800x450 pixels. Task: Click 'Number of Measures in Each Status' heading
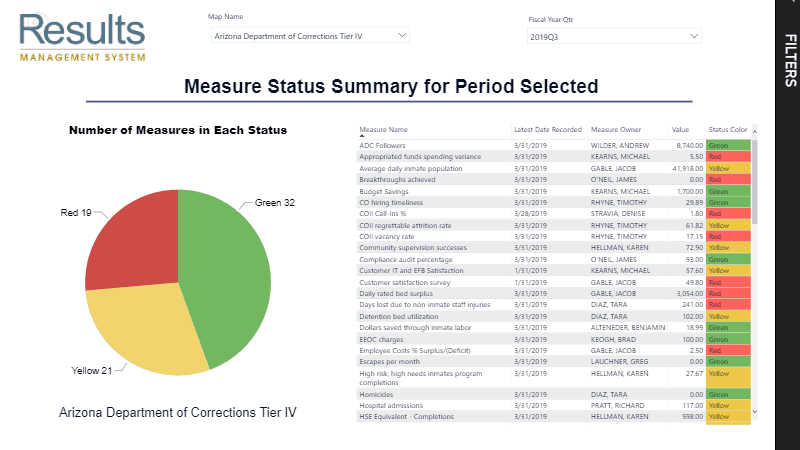[x=178, y=130]
